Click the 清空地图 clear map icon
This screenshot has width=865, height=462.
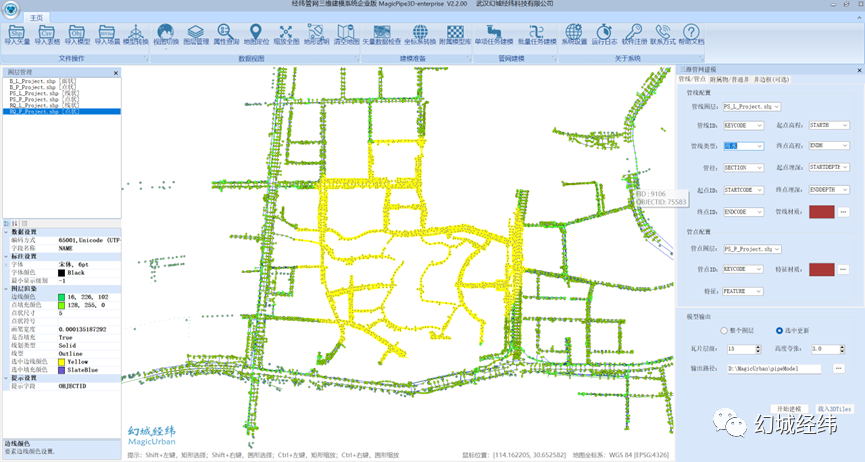pyautogui.click(x=346, y=34)
